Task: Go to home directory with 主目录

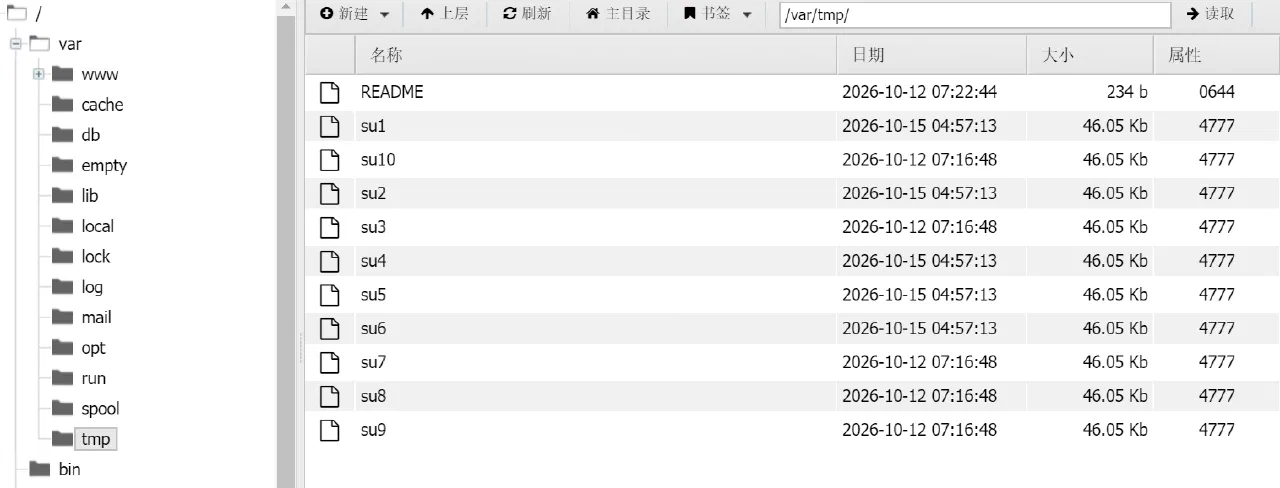Action: (x=618, y=14)
